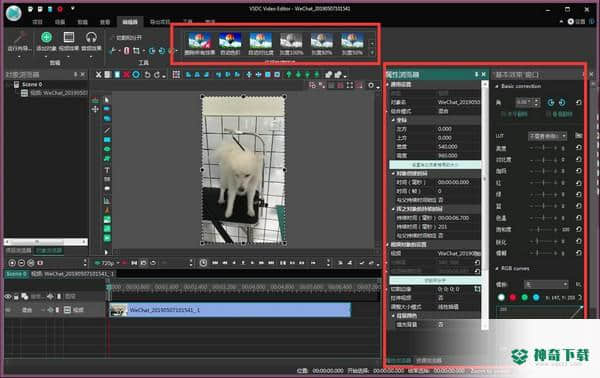Click the 色温 slider in Basic effects
600x378 pixels.
tap(543, 218)
